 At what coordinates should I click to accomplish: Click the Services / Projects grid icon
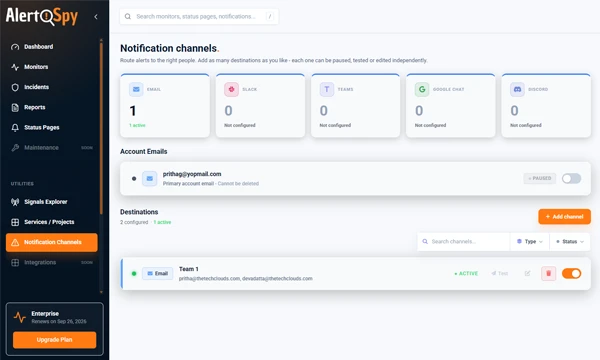click(15, 222)
